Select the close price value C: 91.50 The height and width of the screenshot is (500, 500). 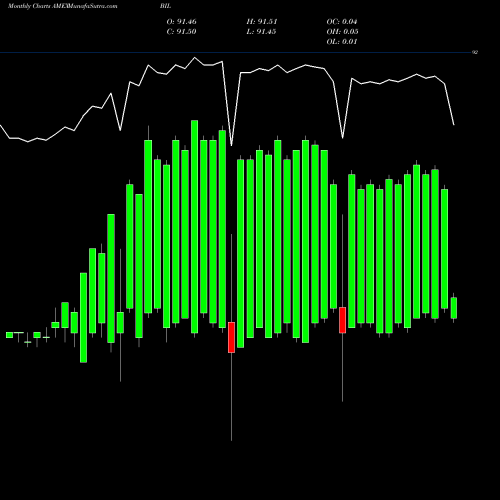tap(182, 32)
